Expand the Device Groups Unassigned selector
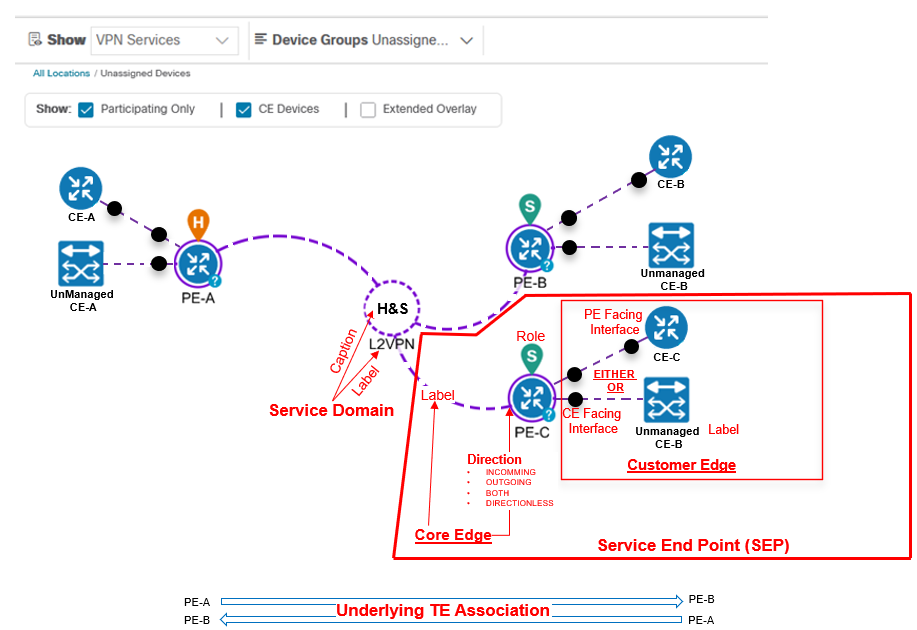The image size is (917, 630). click(x=465, y=40)
